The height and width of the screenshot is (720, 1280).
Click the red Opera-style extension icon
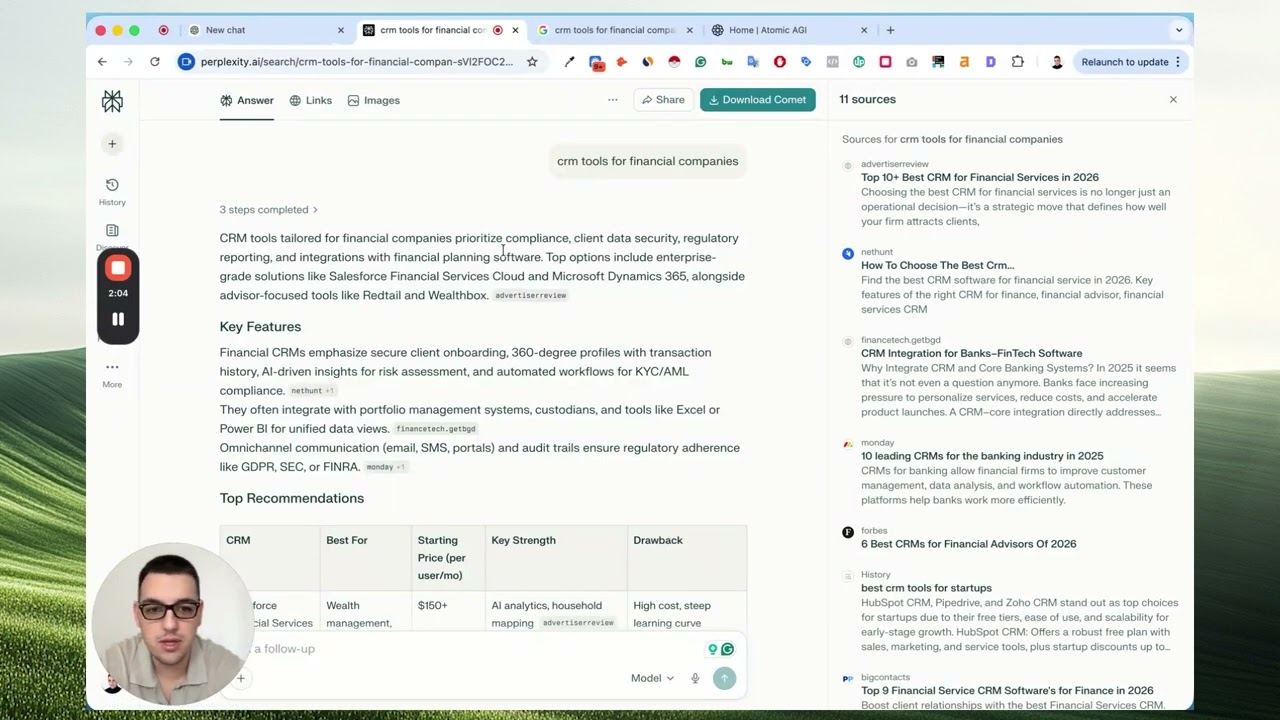779,62
